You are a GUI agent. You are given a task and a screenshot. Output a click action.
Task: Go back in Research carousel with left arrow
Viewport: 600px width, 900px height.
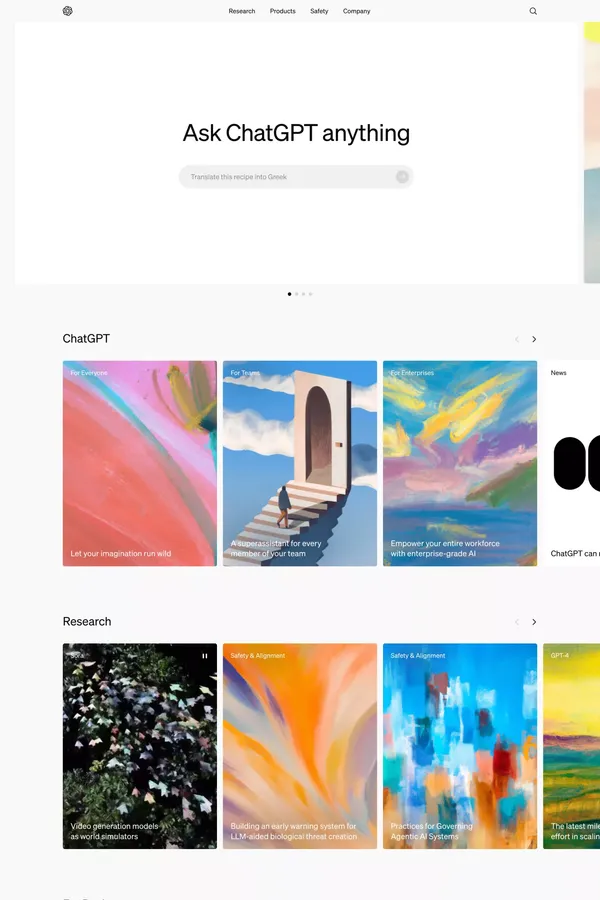click(517, 622)
